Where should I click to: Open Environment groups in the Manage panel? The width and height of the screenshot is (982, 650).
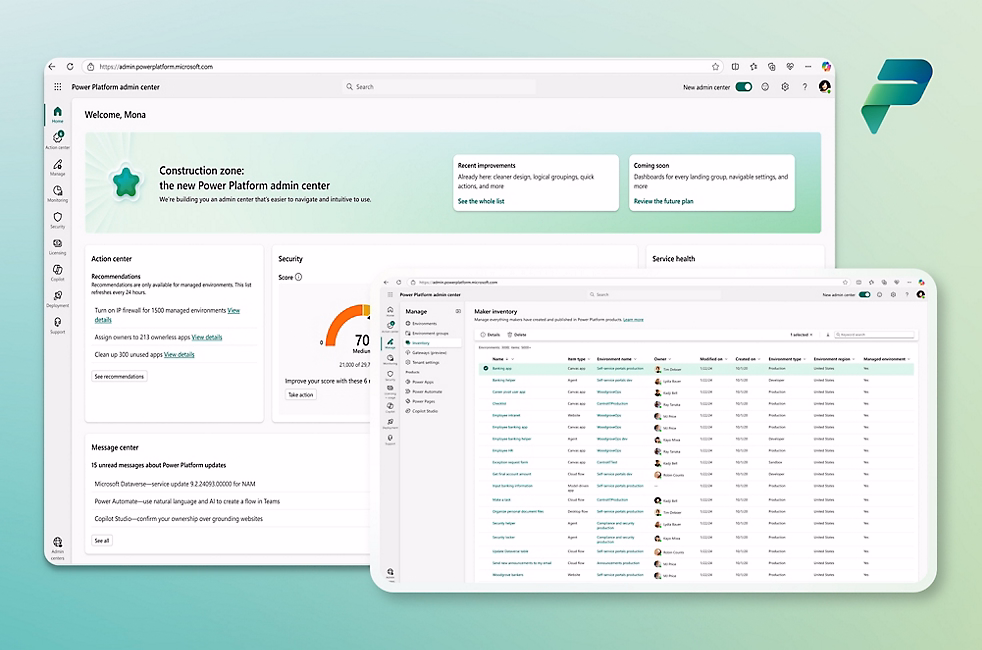coord(426,333)
